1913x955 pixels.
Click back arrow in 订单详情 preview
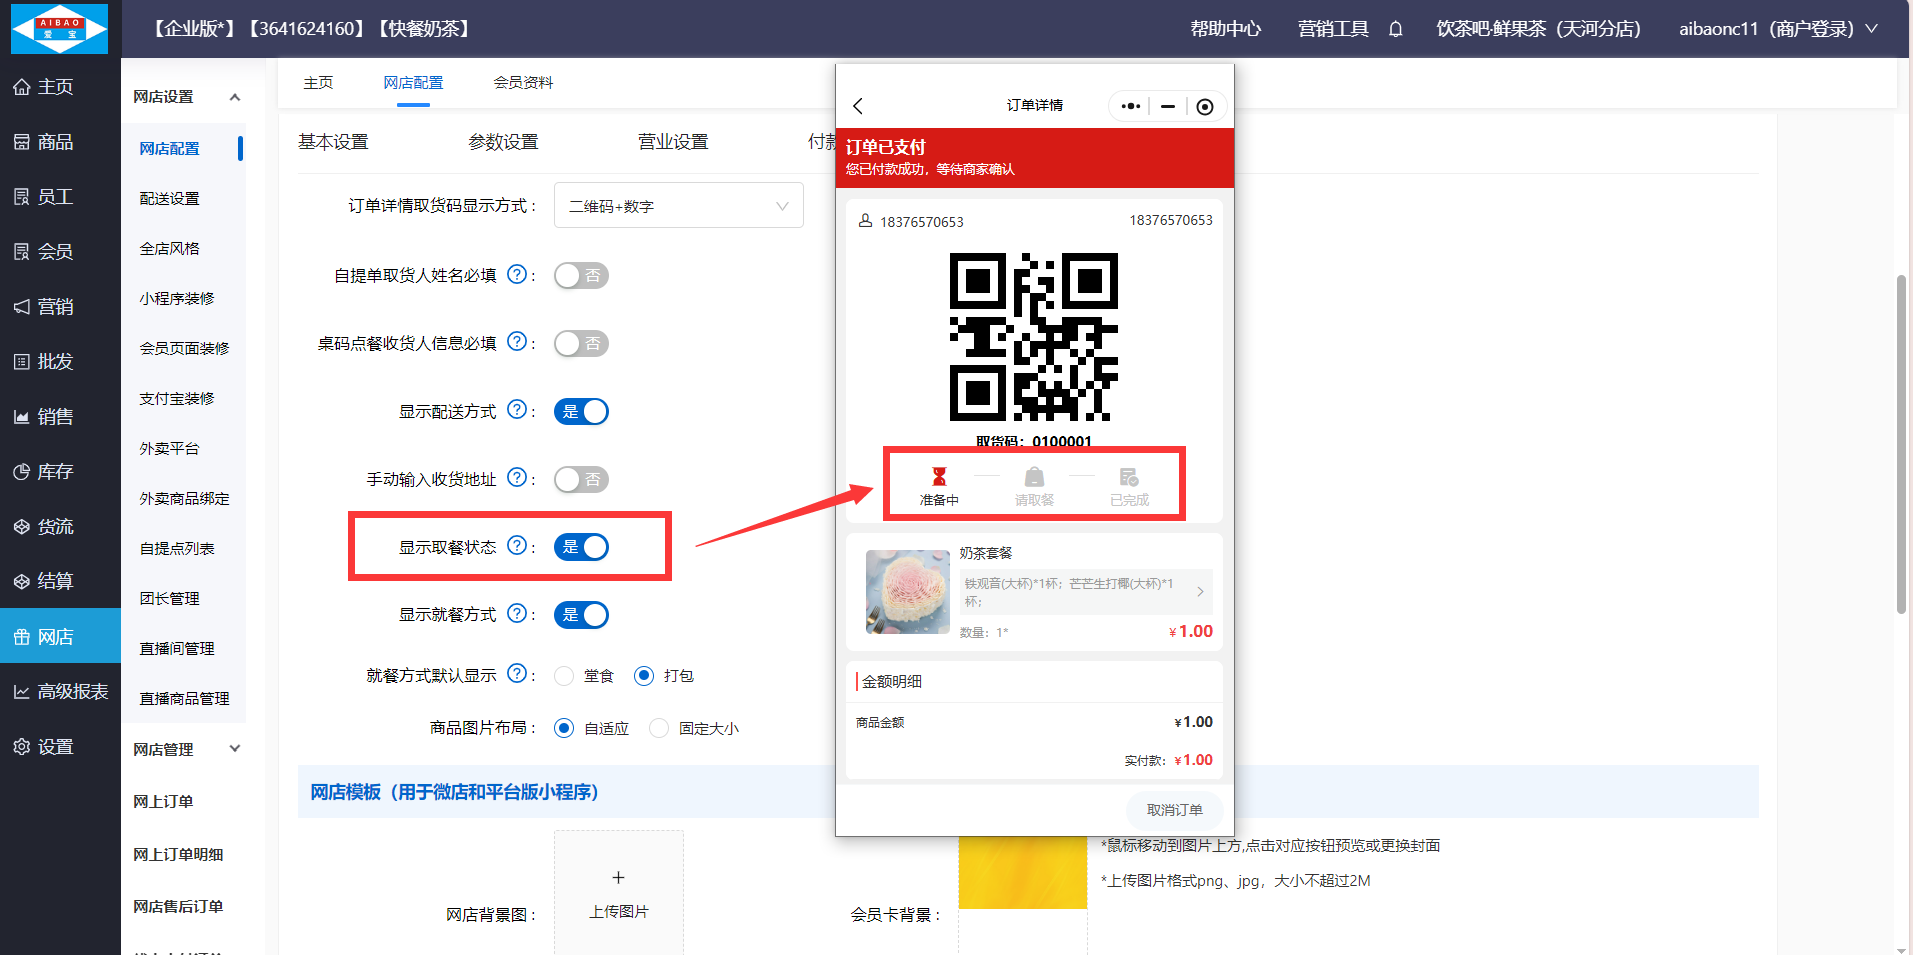[858, 106]
